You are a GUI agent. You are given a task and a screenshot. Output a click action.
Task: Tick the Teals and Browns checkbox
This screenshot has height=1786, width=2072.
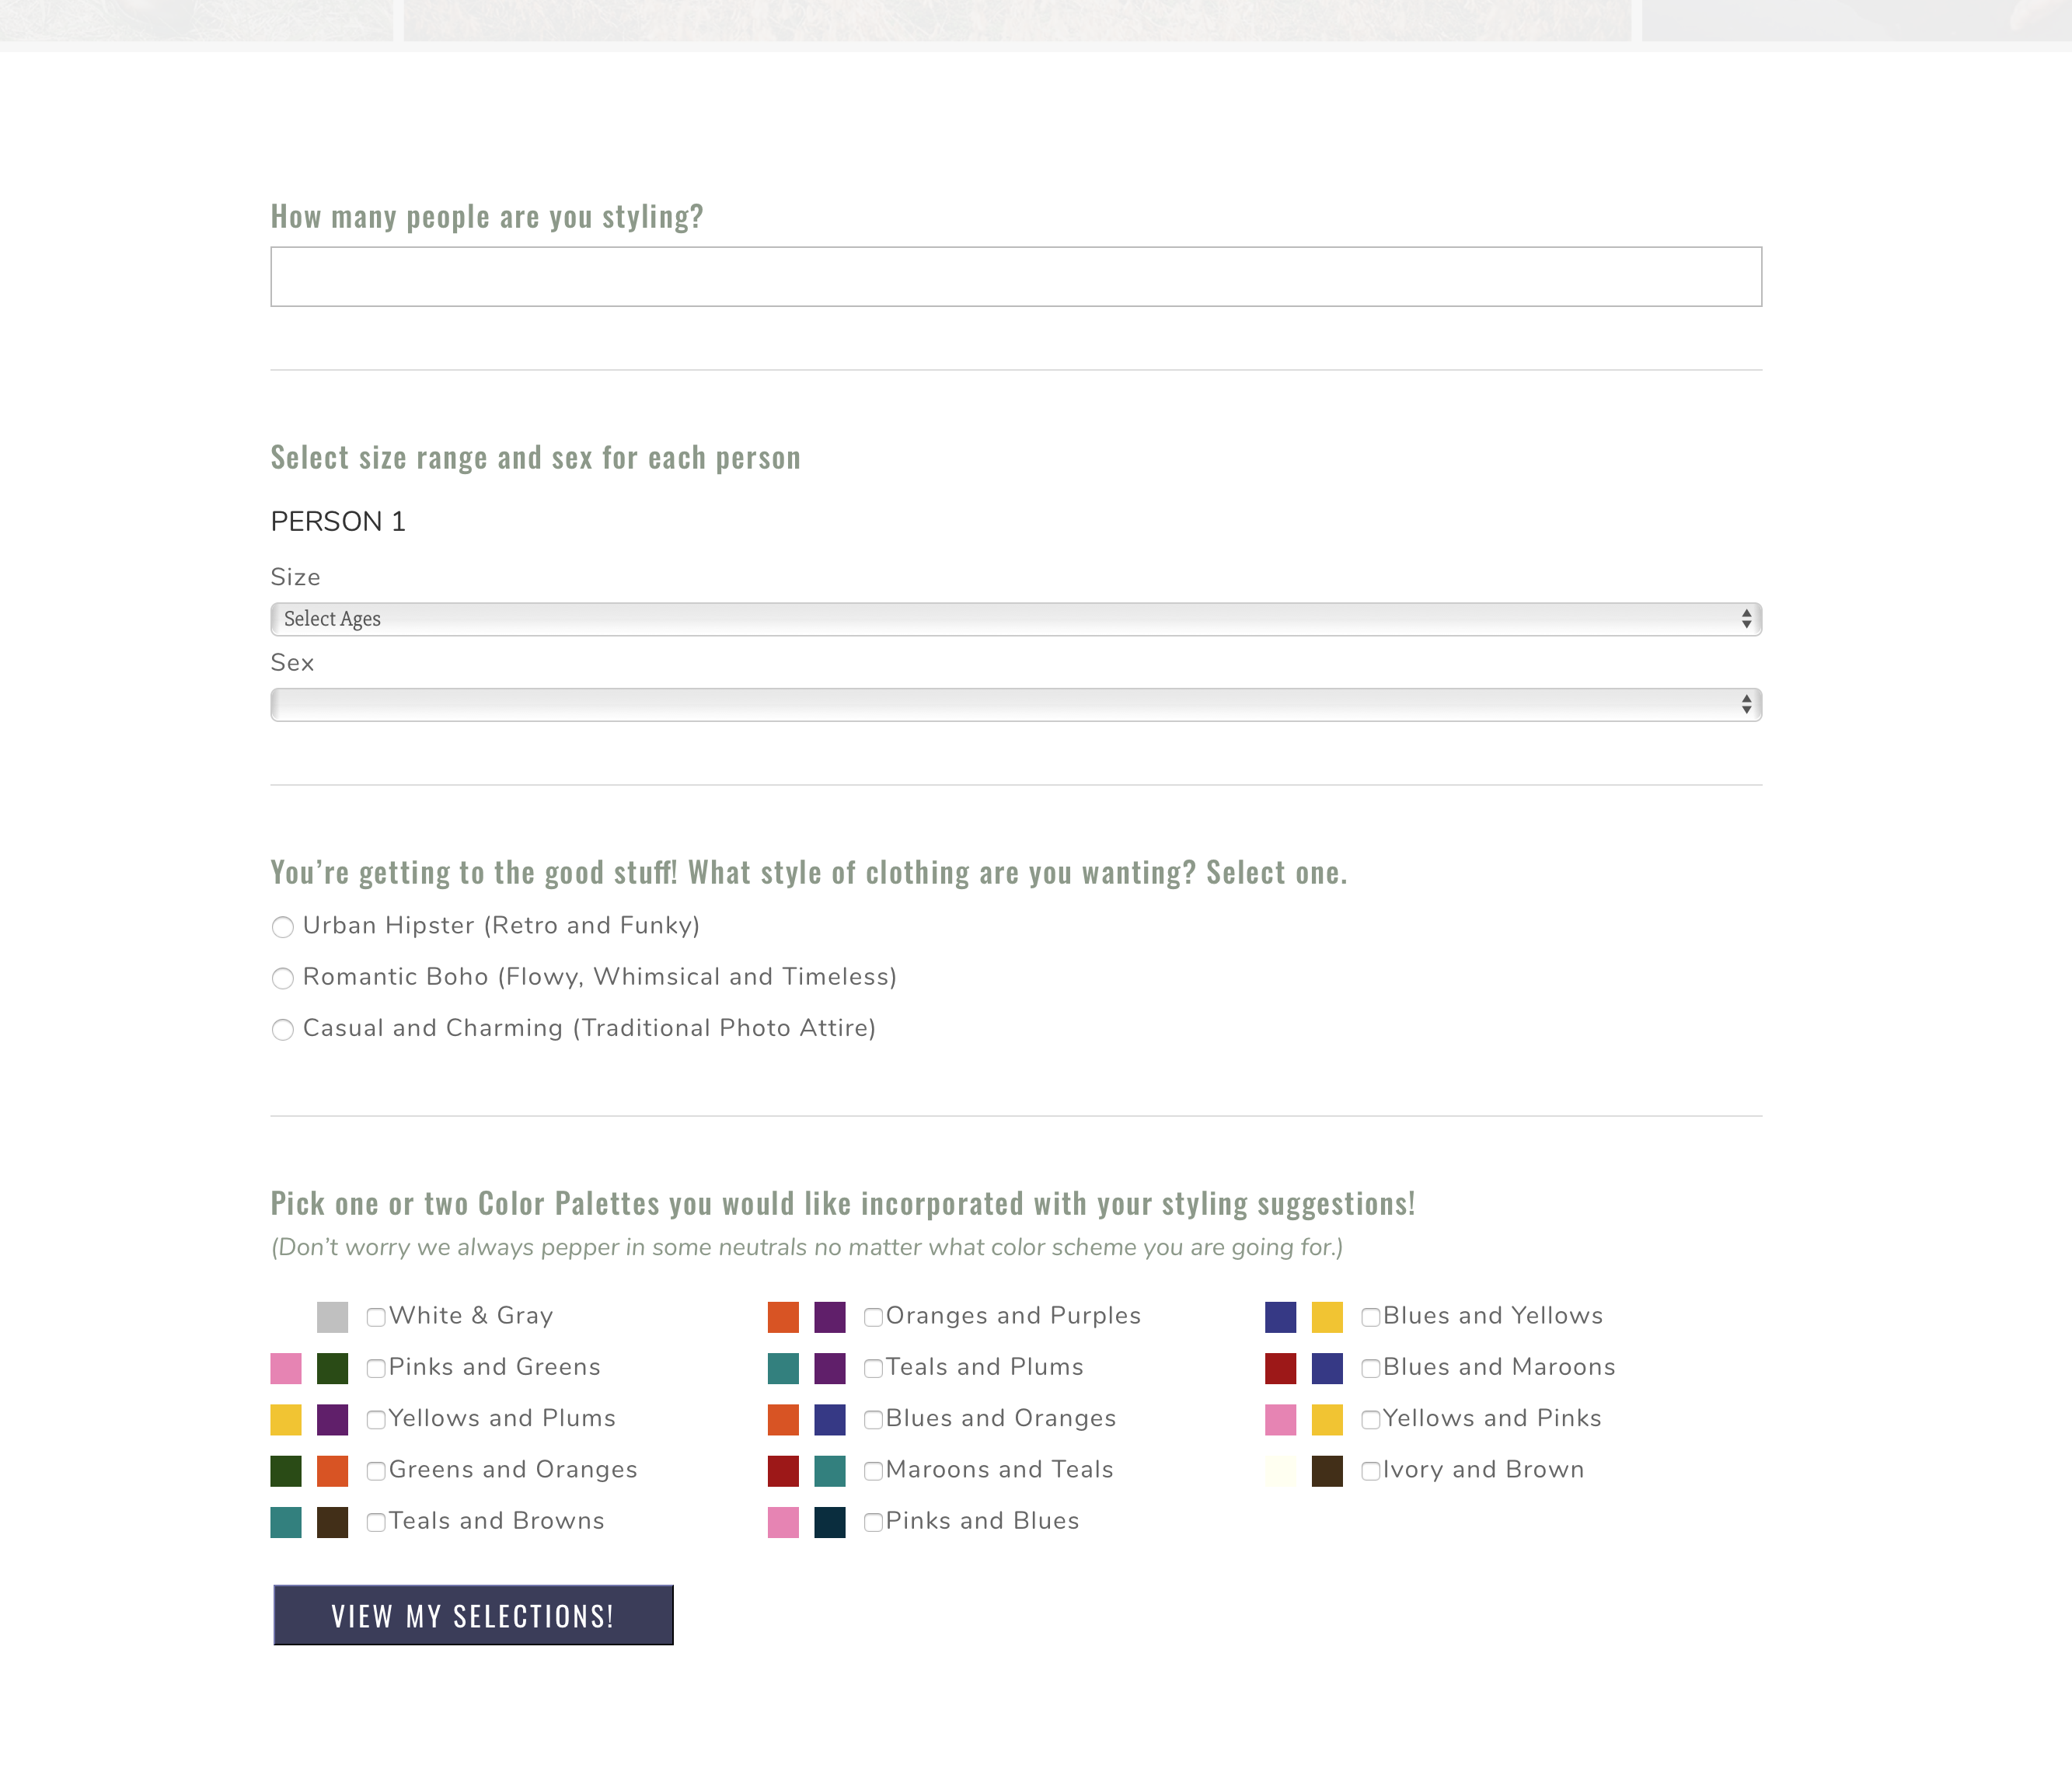point(376,1522)
